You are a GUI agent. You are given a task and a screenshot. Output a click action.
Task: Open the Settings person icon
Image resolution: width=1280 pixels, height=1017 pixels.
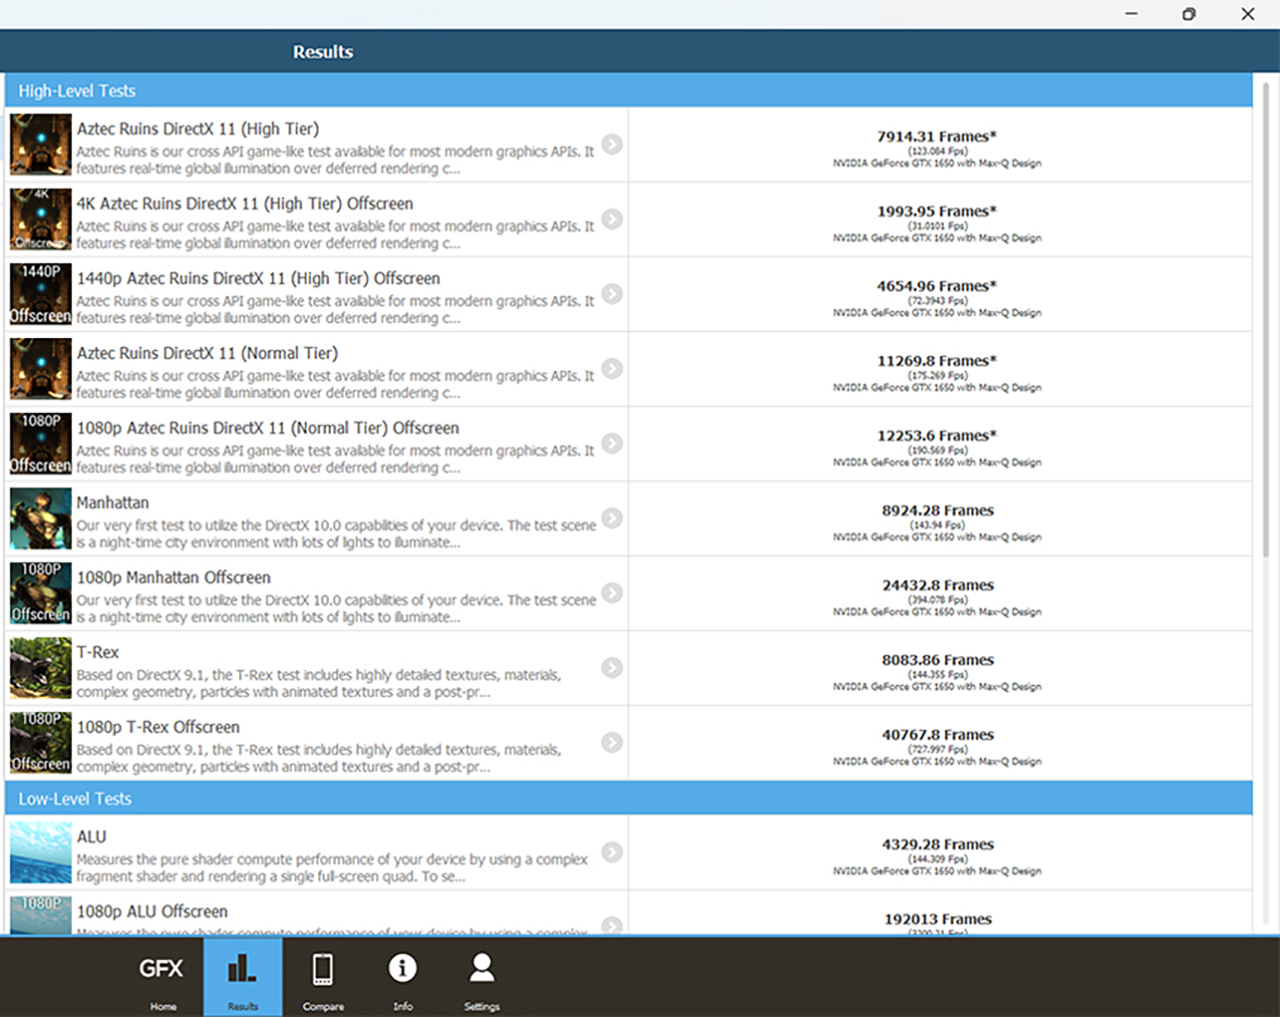482,977
